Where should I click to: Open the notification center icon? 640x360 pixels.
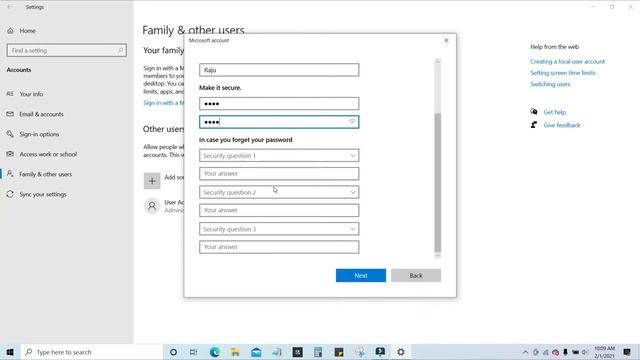click(x=627, y=352)
